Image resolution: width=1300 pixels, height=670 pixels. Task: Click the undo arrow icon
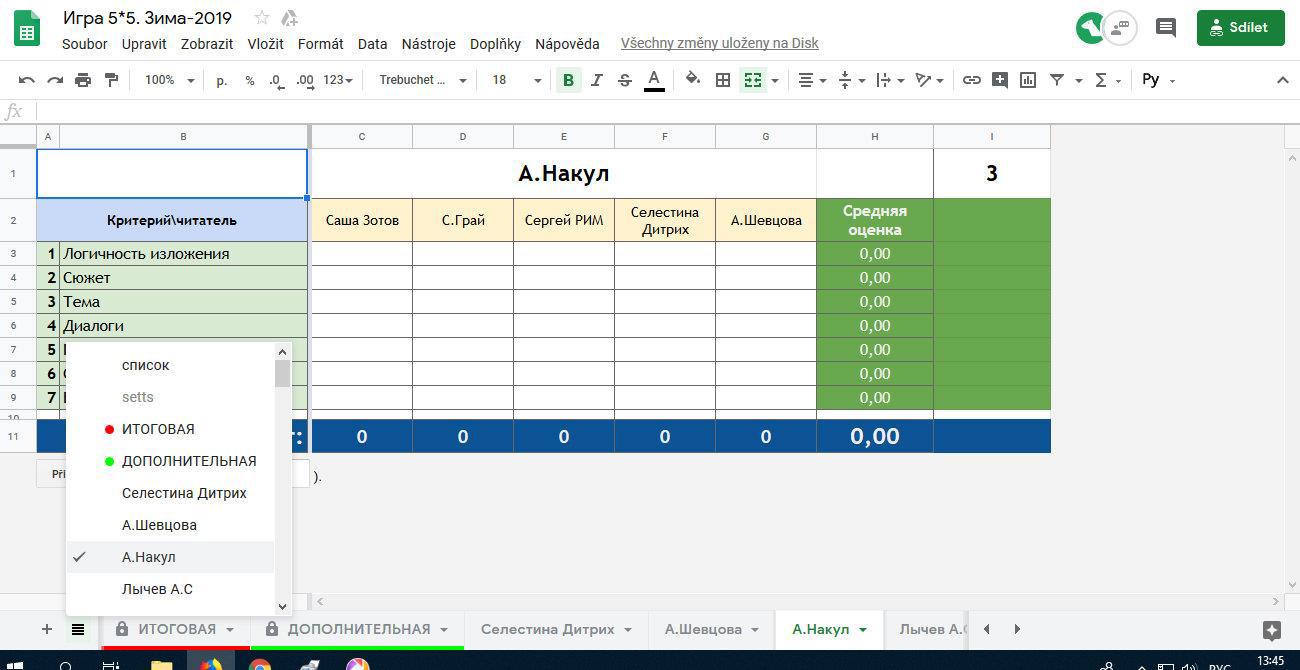[27, 80]
